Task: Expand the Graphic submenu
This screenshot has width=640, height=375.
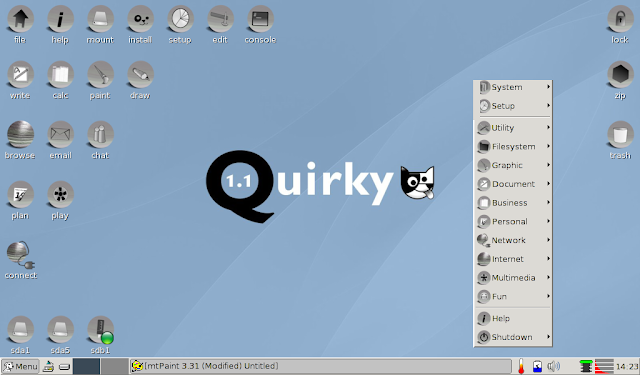Action: 513,165
